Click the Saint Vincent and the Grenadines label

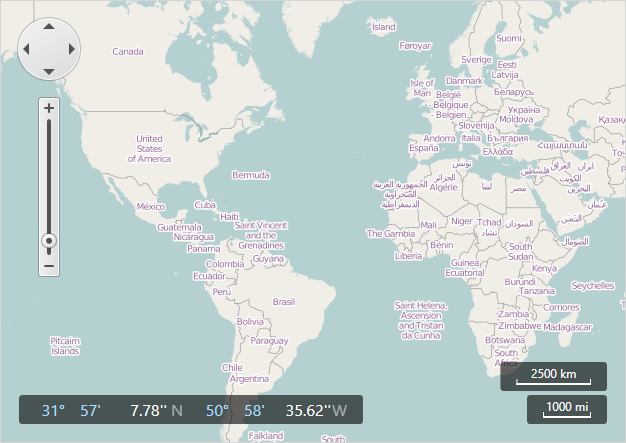pyautogui.click(x=261, y=235)
